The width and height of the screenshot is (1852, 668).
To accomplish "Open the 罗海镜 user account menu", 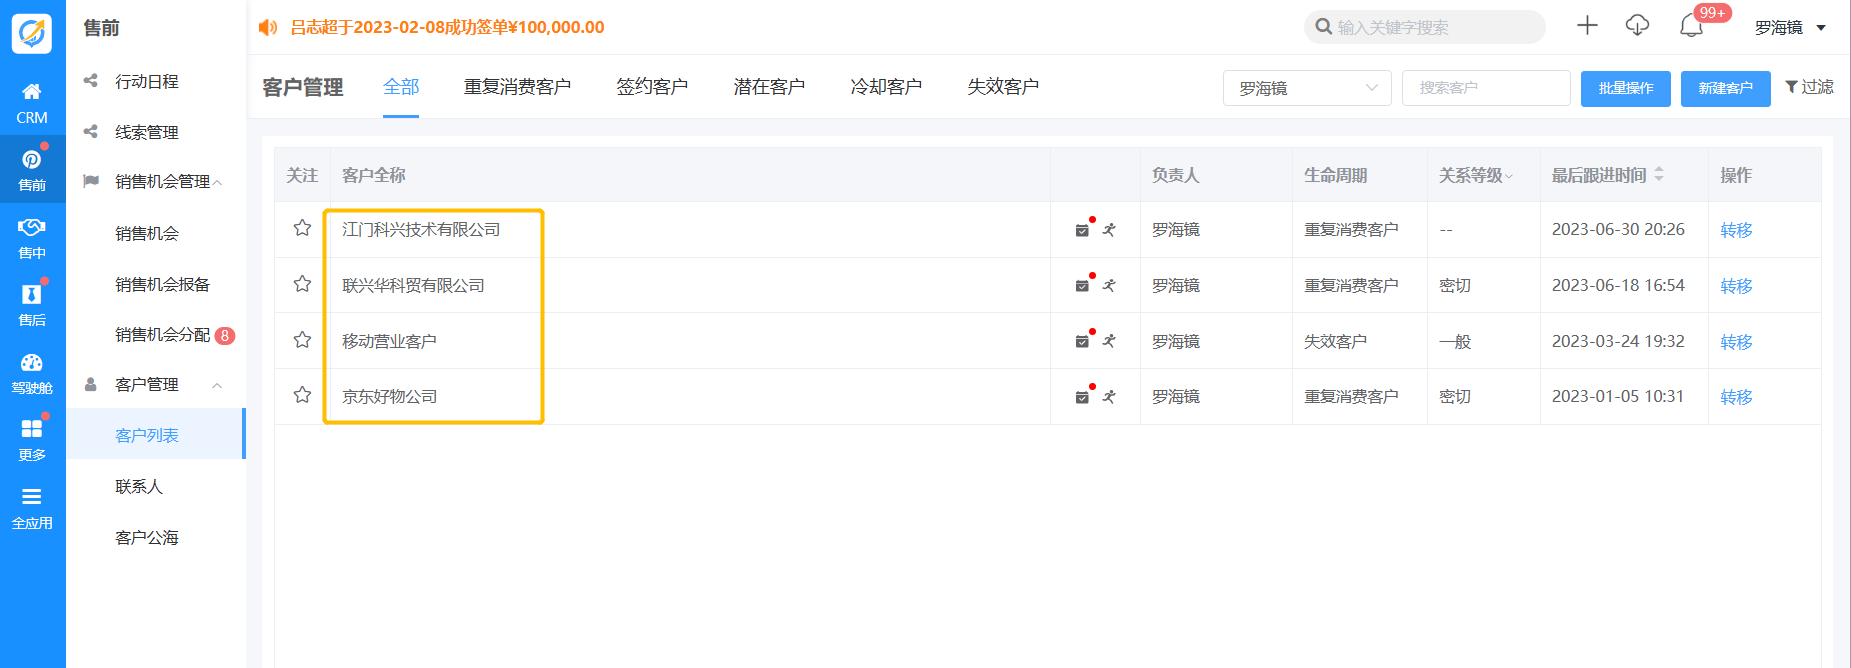I will point(1791,28).
